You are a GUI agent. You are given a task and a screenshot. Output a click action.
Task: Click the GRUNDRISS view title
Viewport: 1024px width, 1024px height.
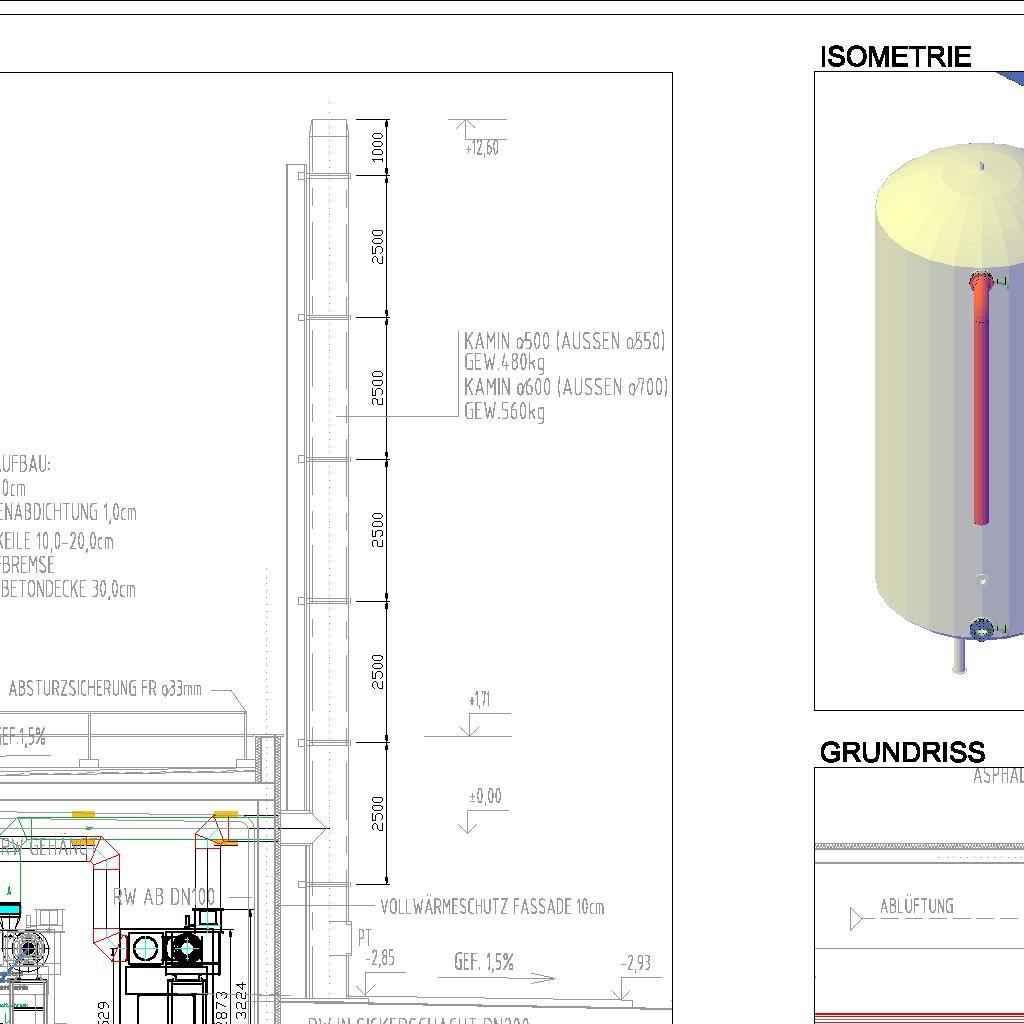pyautogui.click(x=902, y=752)
